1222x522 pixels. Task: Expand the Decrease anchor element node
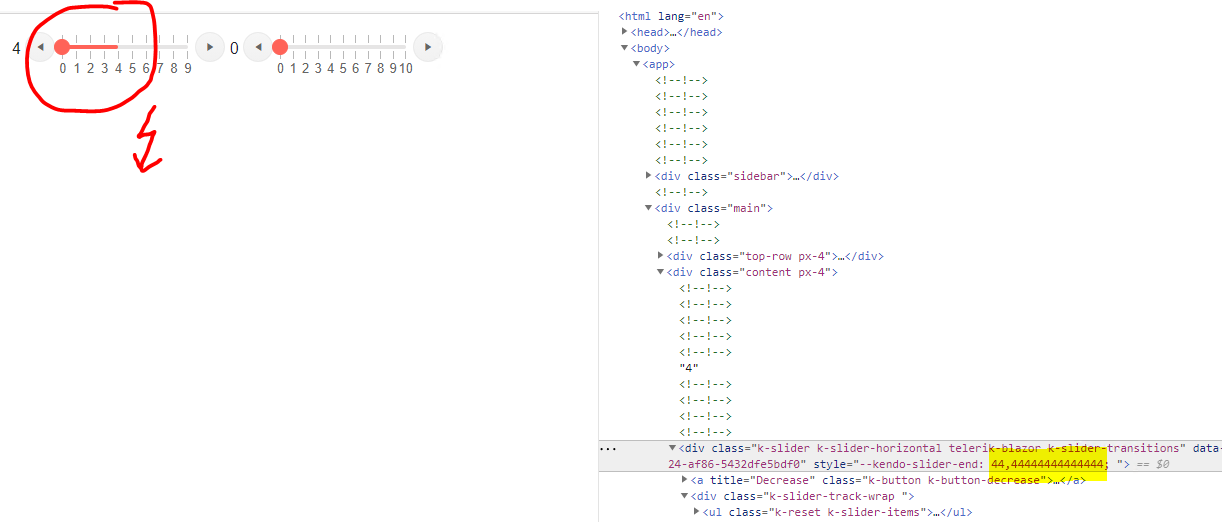[x=685, y=480]
